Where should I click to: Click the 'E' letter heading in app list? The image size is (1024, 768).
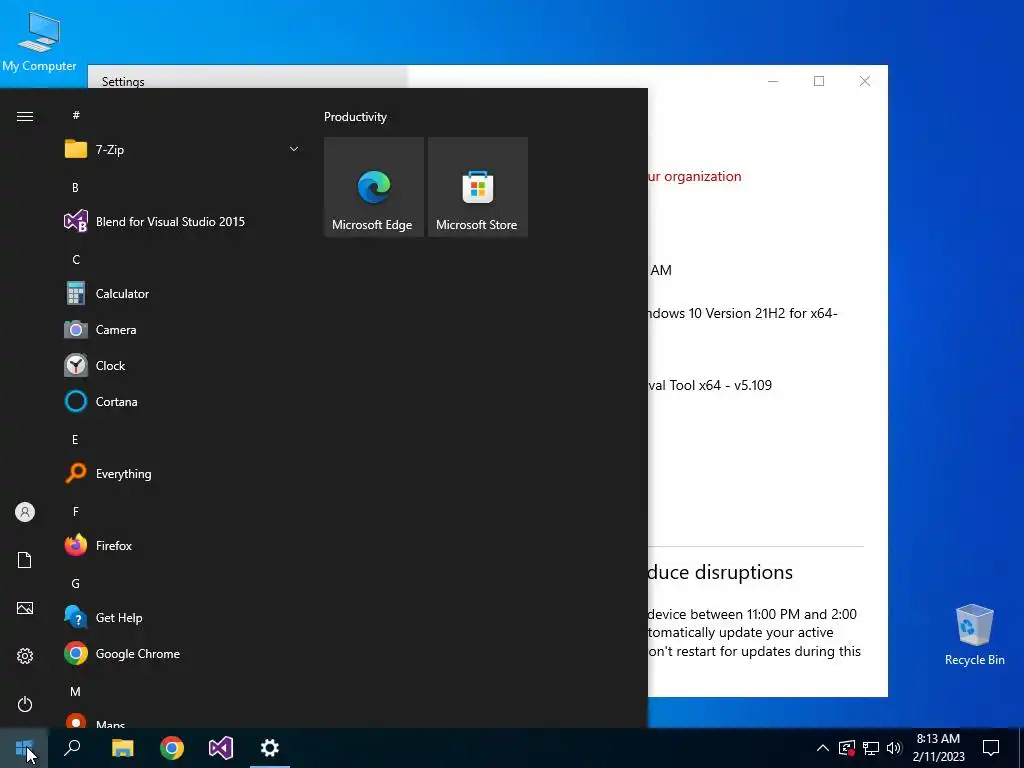coord(75,440)
